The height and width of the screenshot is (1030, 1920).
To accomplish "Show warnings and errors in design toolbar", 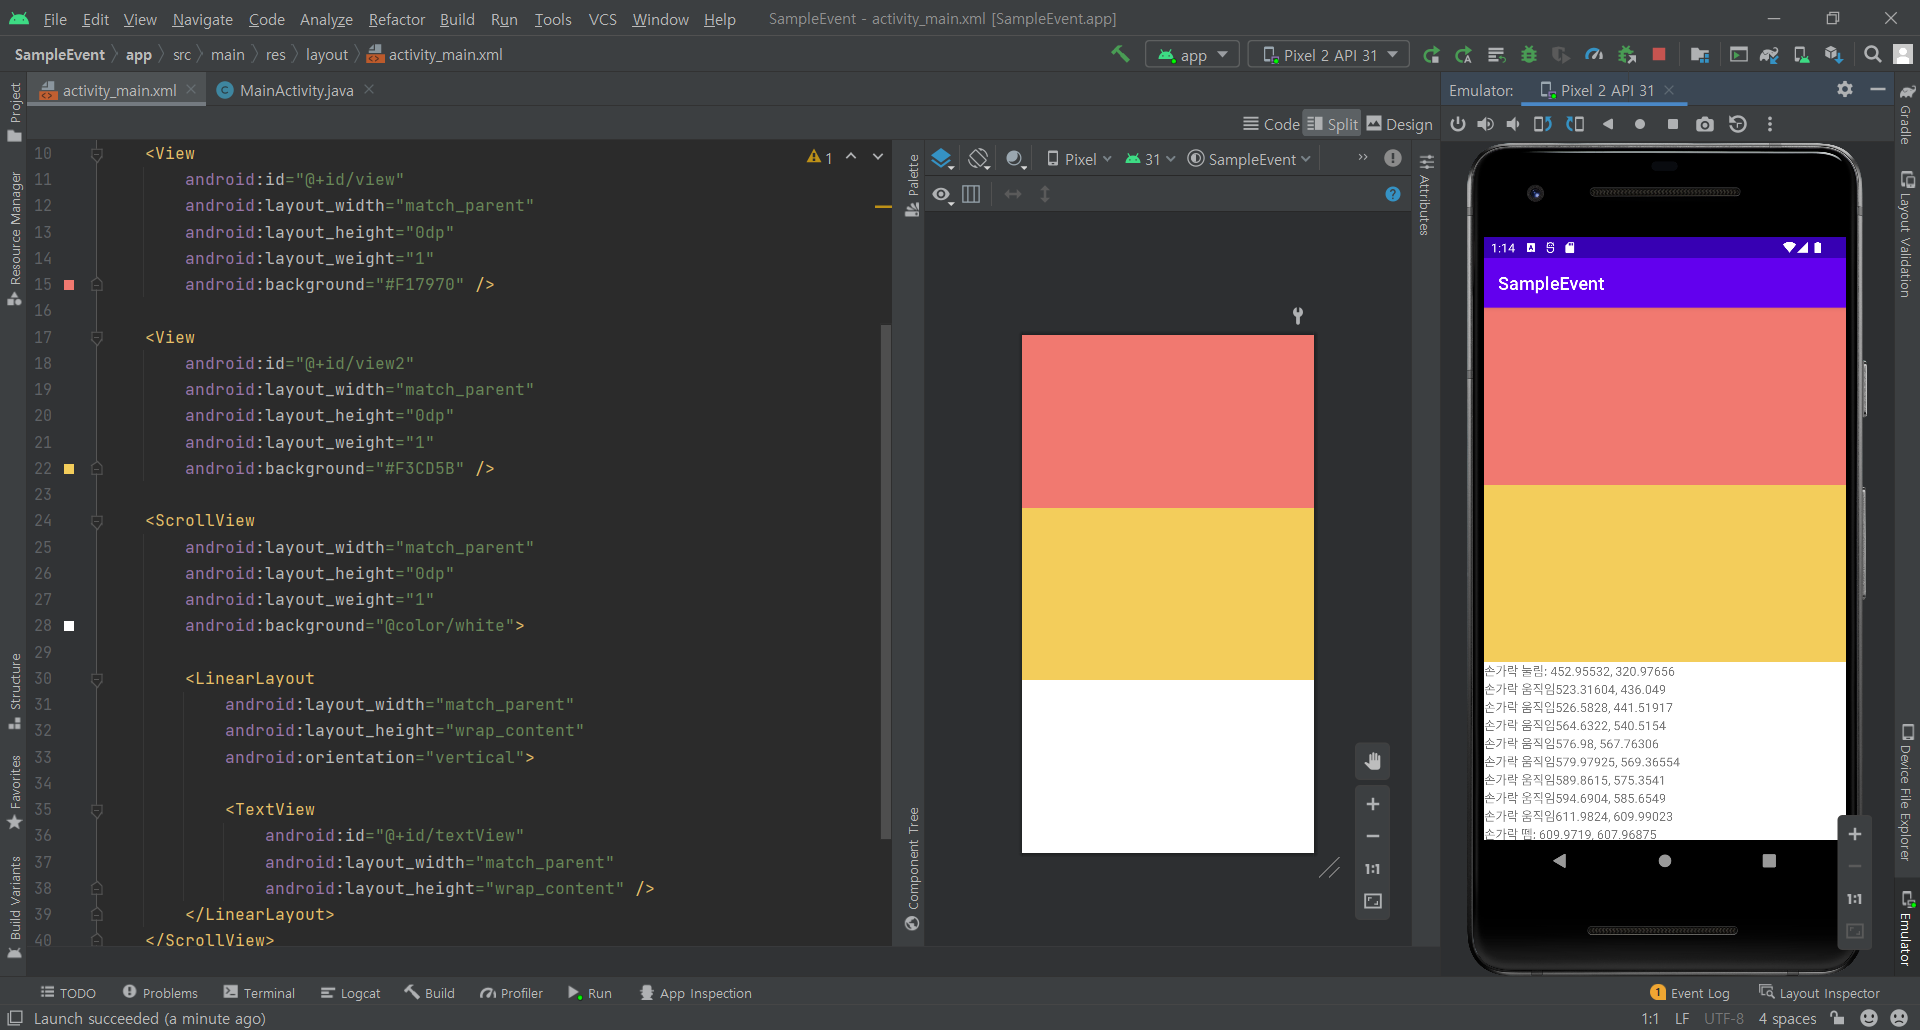I will tap(1393, 158).
